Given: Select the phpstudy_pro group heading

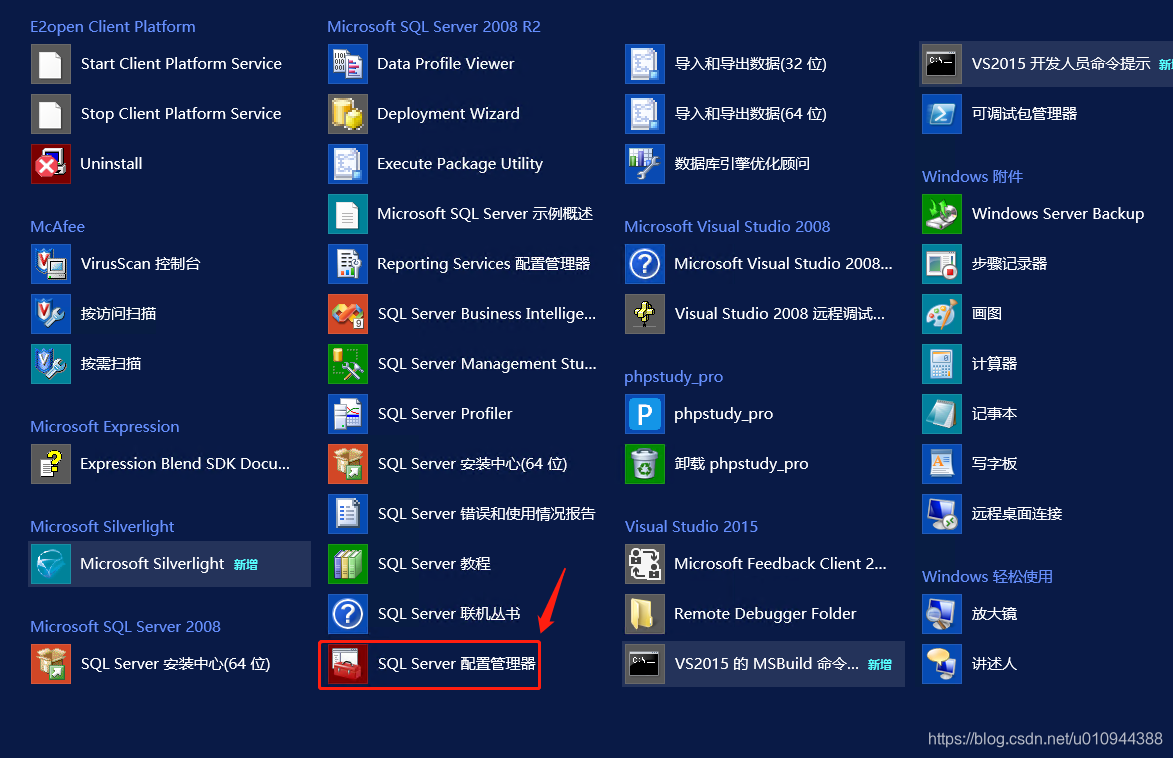Looking at the screenshot, I should click(673, 376).
